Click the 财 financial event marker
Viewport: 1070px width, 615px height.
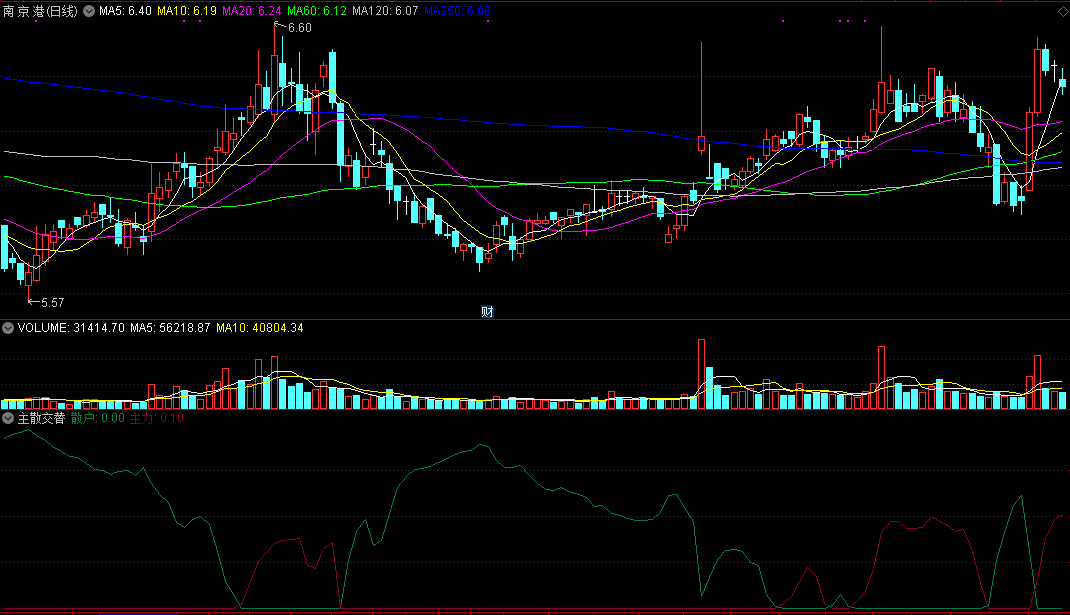487,312
